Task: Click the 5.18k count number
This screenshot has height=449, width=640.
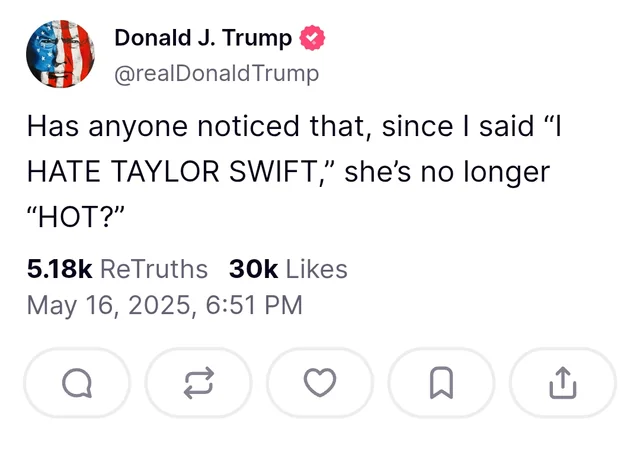Action: 60,269
